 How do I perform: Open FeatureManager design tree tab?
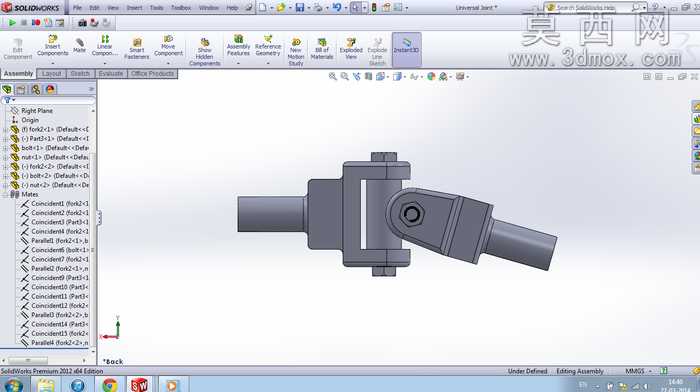click(x=7, y=89)
